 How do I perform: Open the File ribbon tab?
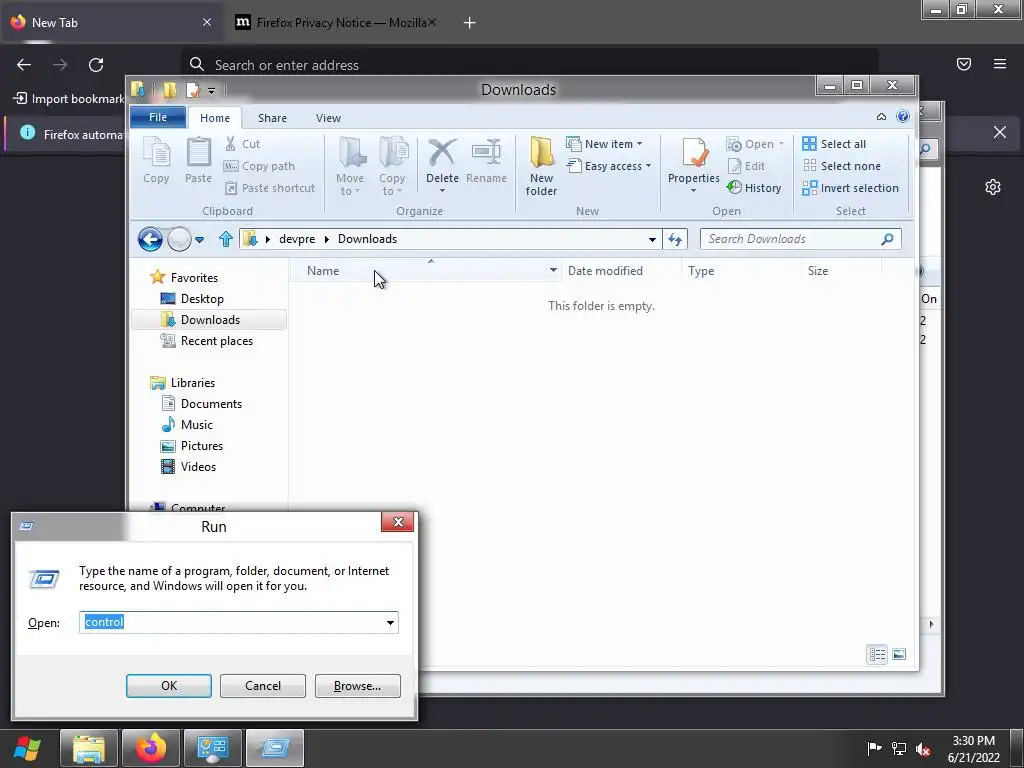tap(158, 117)
